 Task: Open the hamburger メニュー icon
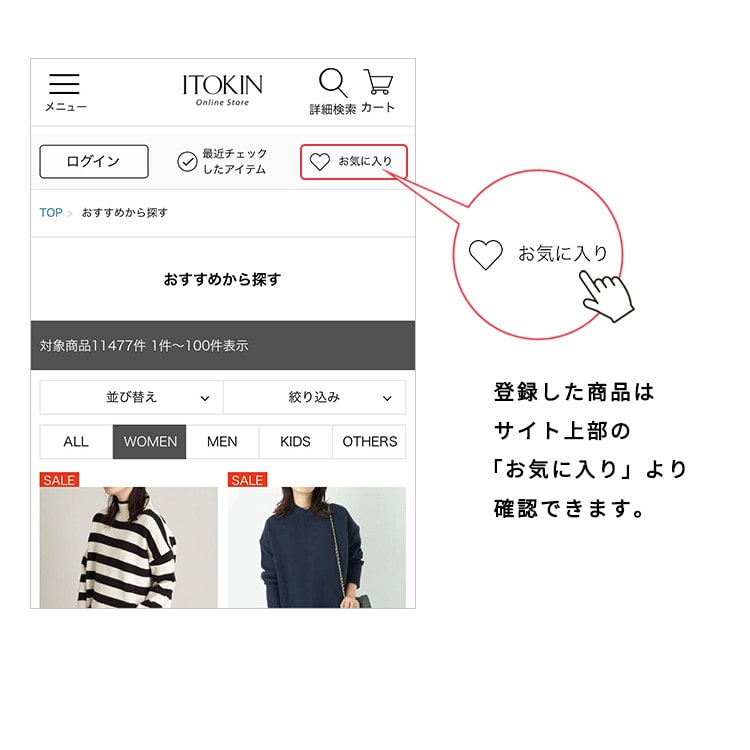65,84
